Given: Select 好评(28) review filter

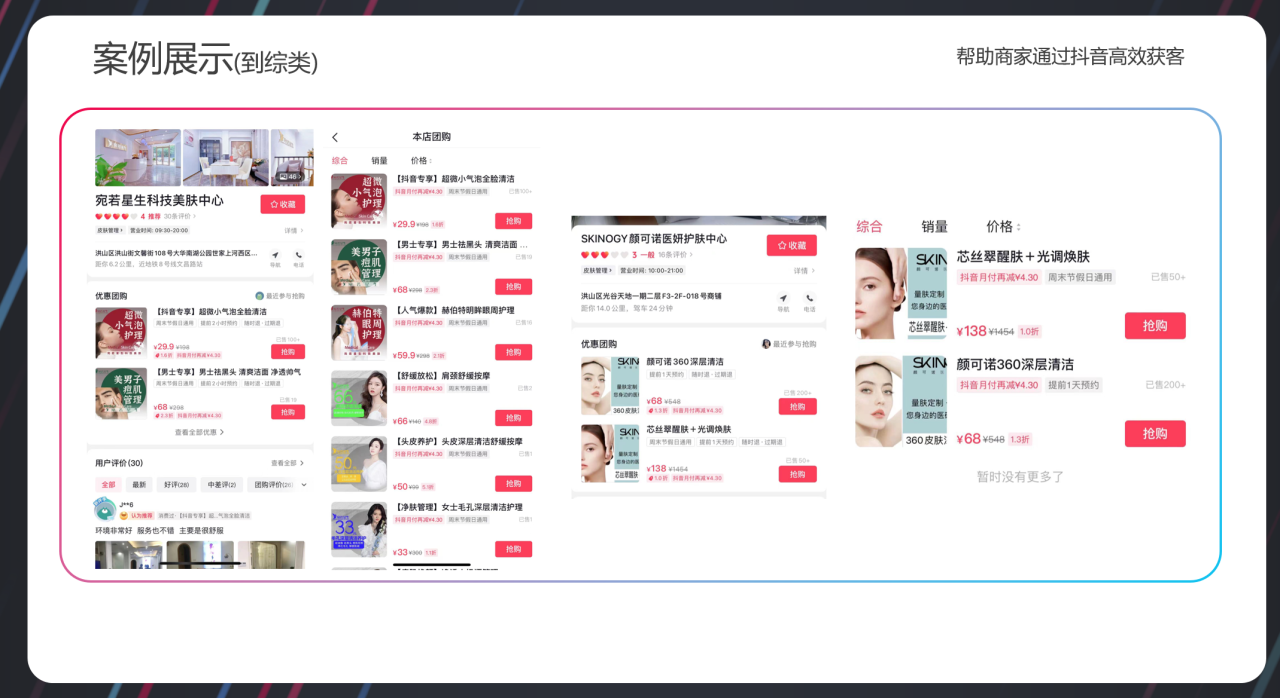Looking at the screenshot, I should tap(176, 484).
